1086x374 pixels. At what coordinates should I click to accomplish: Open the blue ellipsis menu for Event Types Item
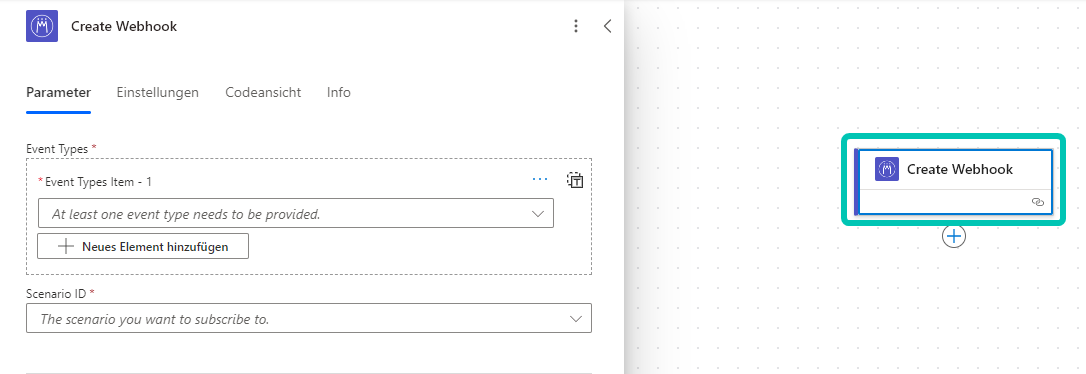(x=540, y=179)
